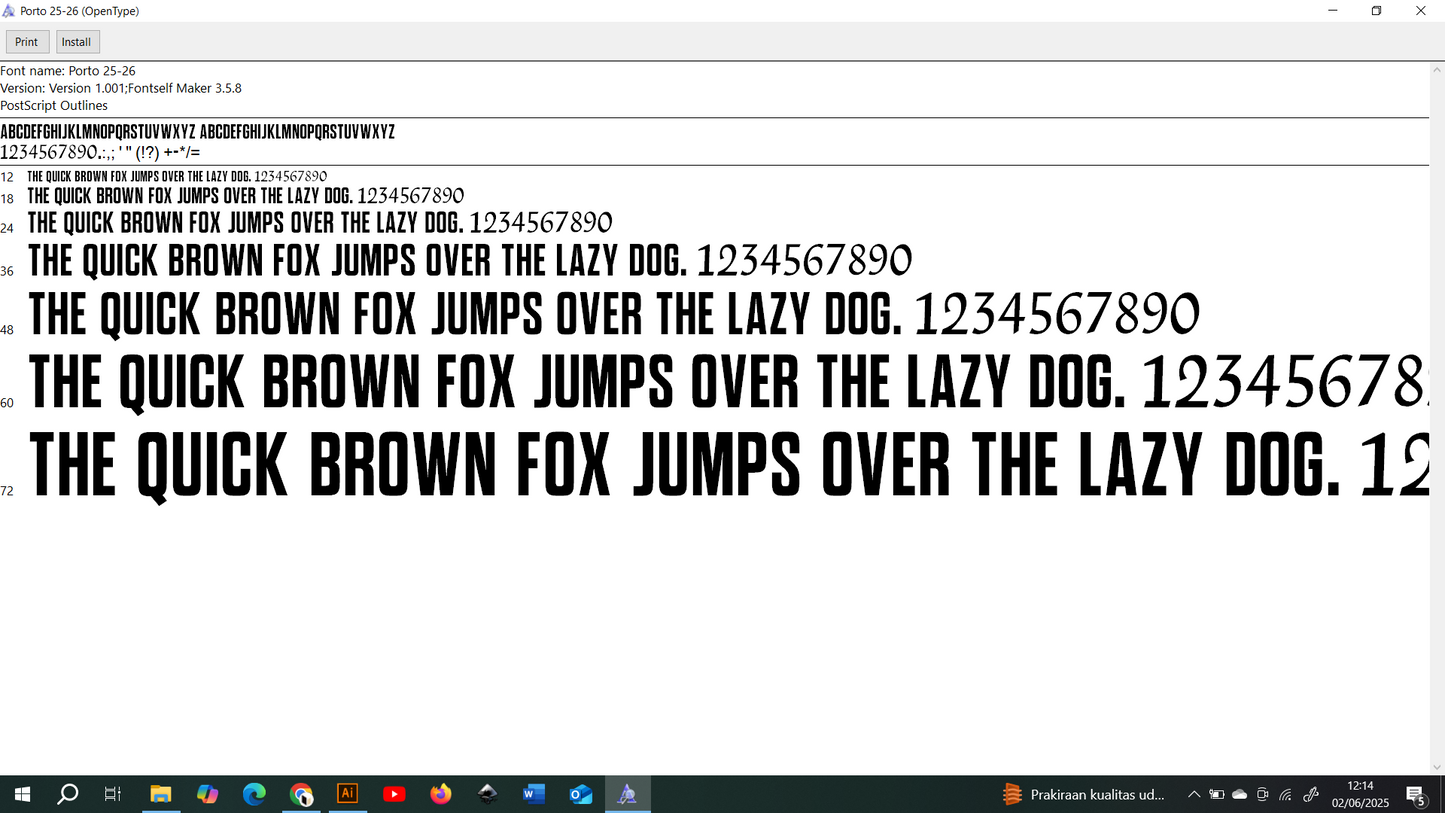The image size is (1445, 813).
Task: Click the font viewer taskbar icon
Action: coord(627,794)
